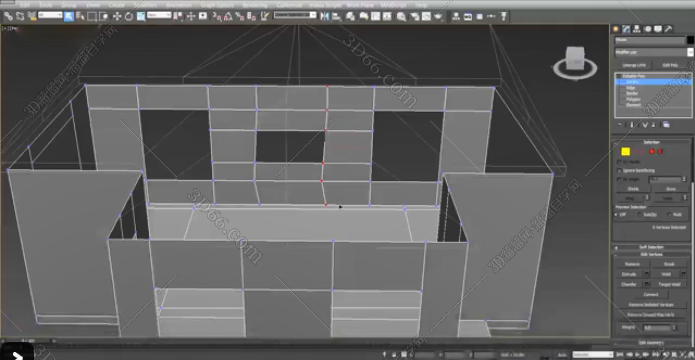Set Preview Selection to Multi
Viewport: 695px width, 360px height.
[669, 215]
